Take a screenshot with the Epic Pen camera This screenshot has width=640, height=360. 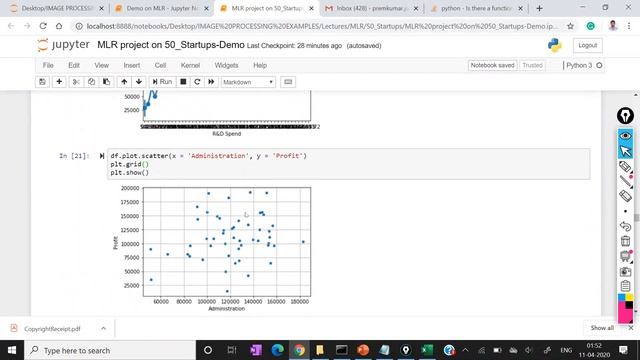[x=625, y=271]
